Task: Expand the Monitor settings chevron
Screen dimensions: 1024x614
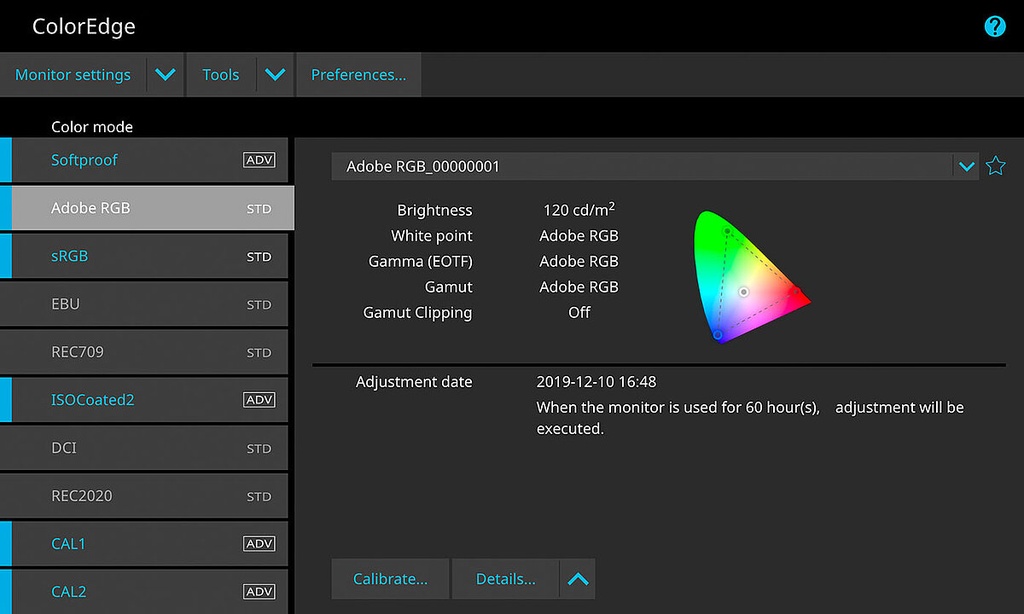Action: 166,74
